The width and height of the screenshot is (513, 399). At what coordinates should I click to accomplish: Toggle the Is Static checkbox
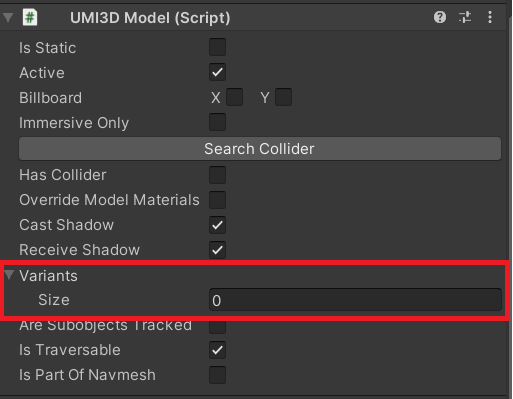(x=217, y=47)
